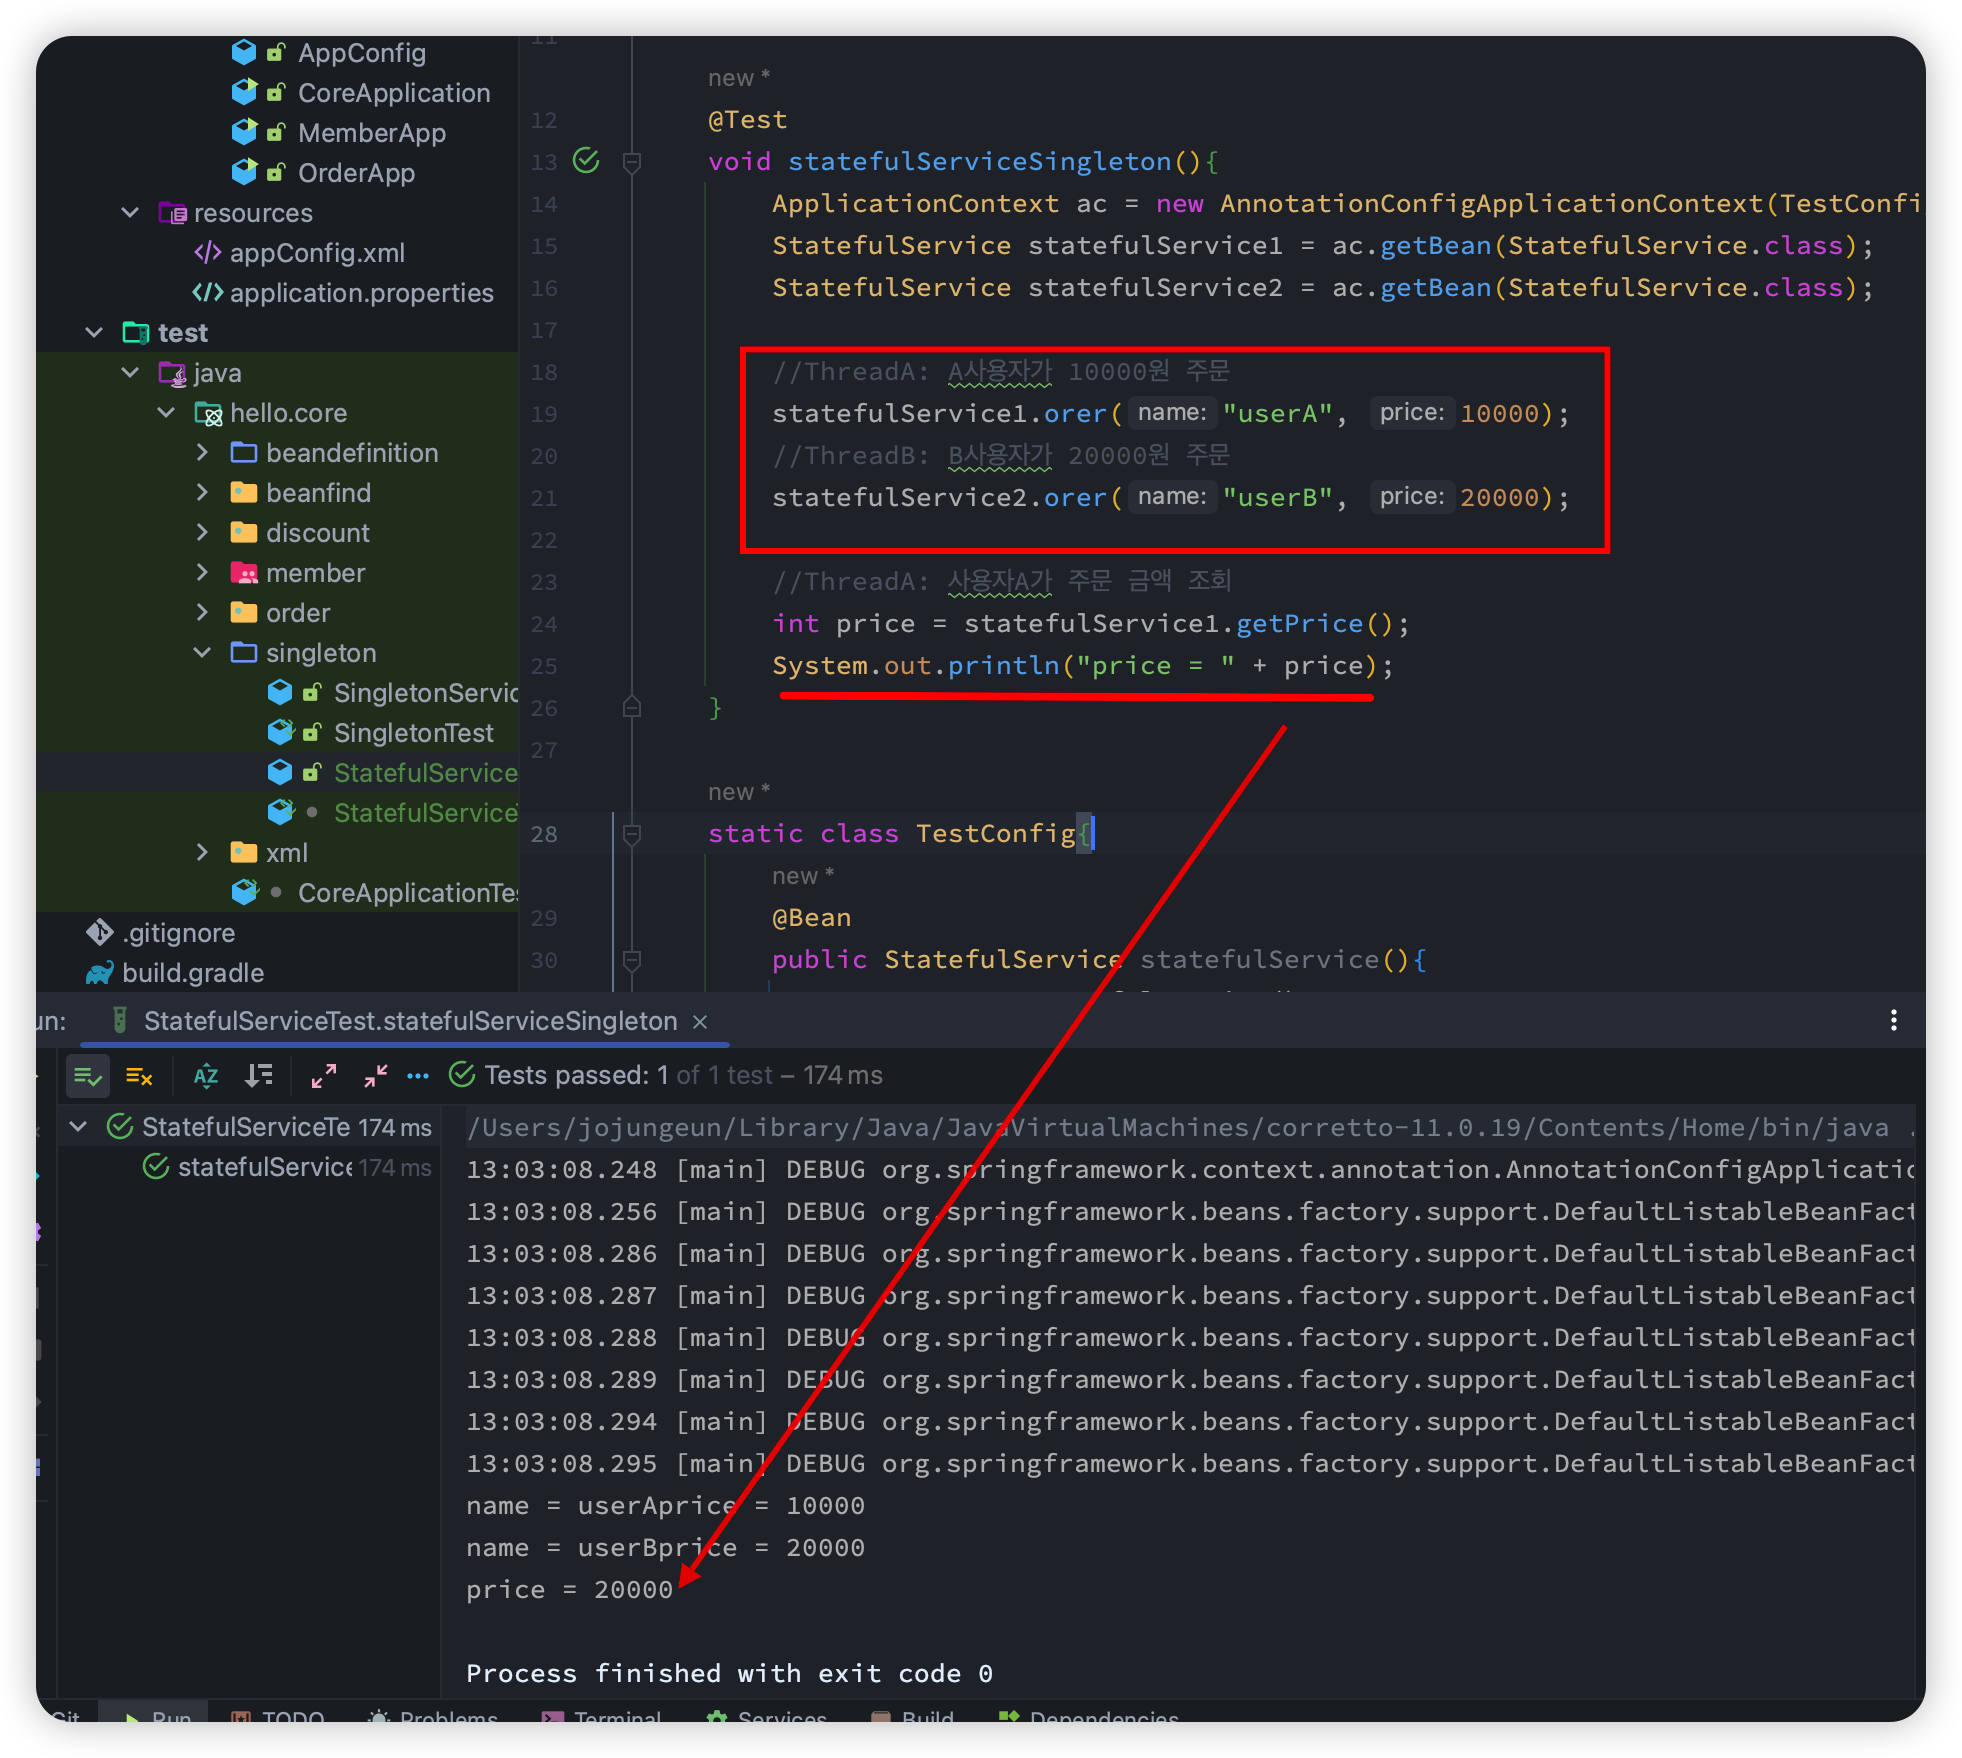Click the run test gutter icon

point(586,161)
